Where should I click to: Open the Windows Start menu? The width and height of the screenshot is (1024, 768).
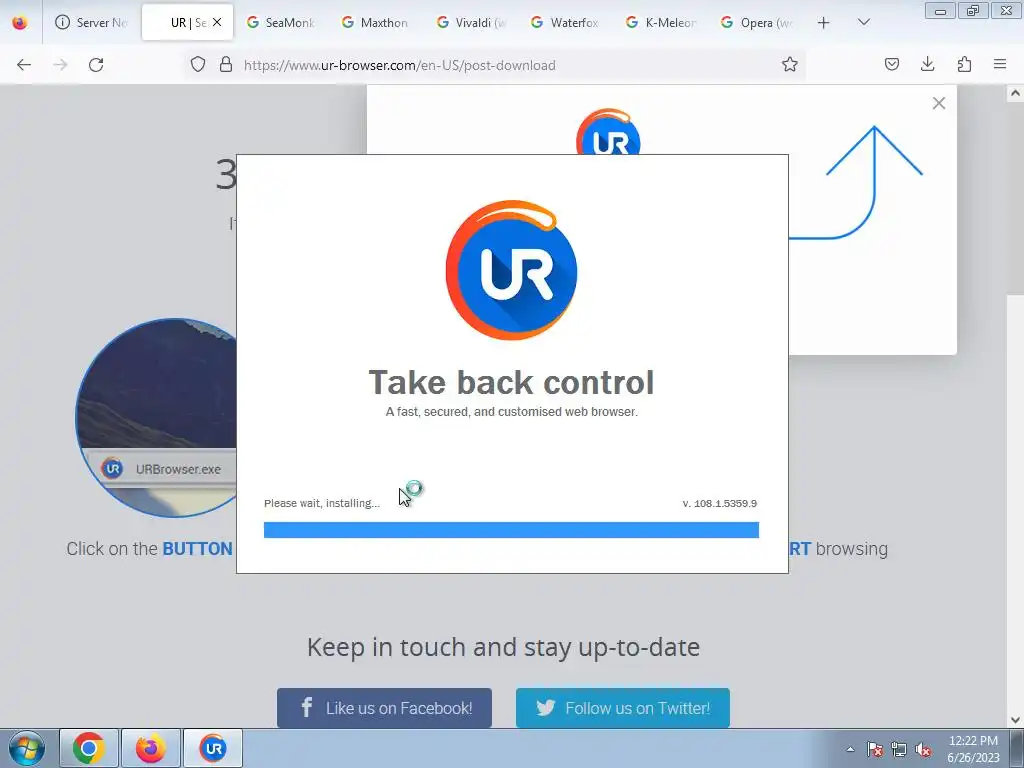coord(27,748)
